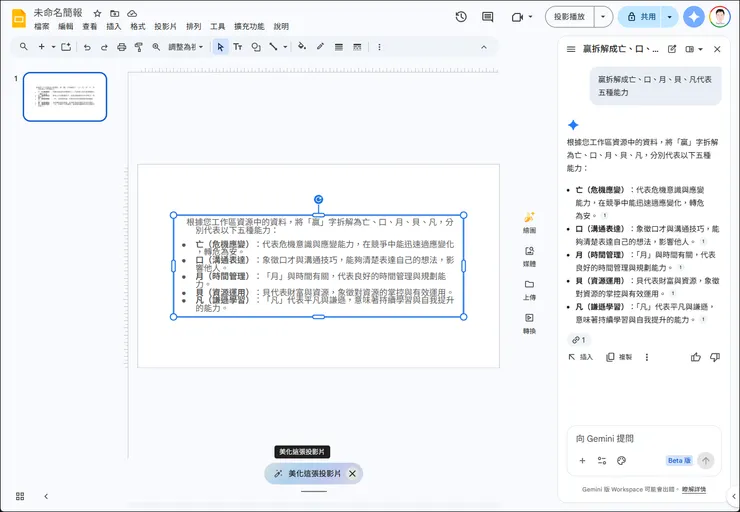Select the paint format roller
This screenshot has height=512, width=740.
click(139, 47)
